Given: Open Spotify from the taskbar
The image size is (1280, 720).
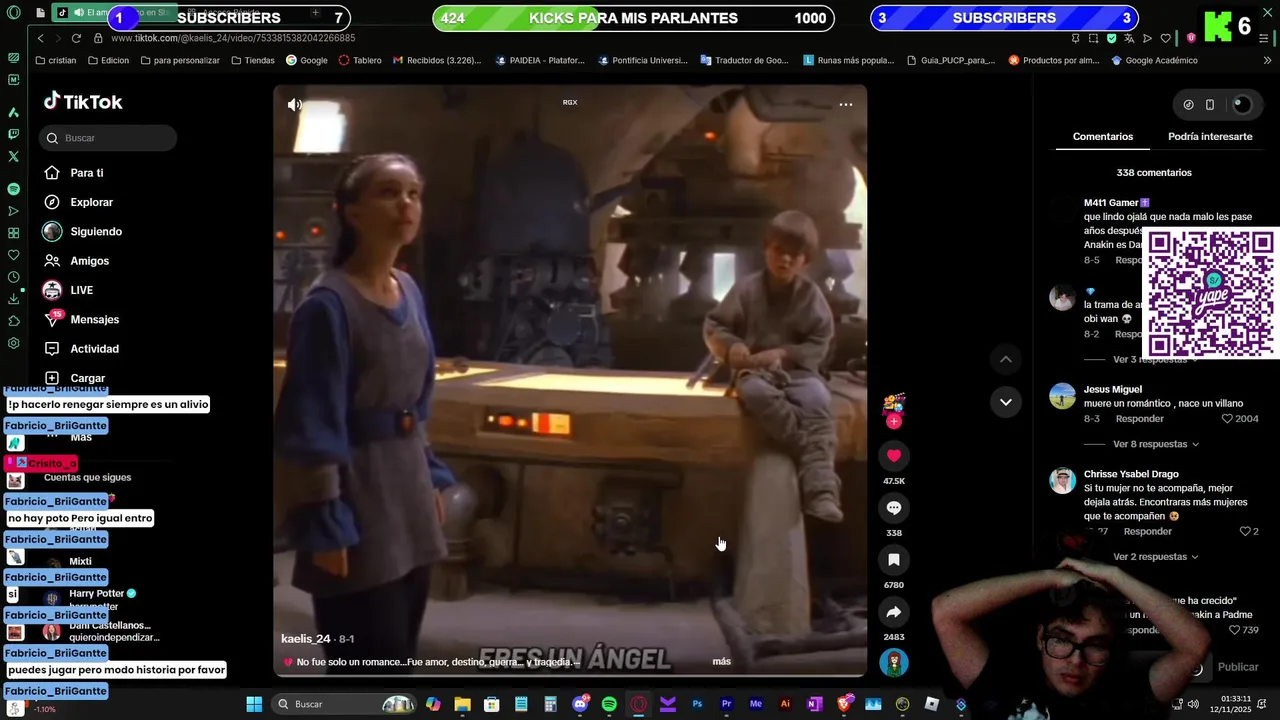Looking at the screenshot, I should coord(609,704).
